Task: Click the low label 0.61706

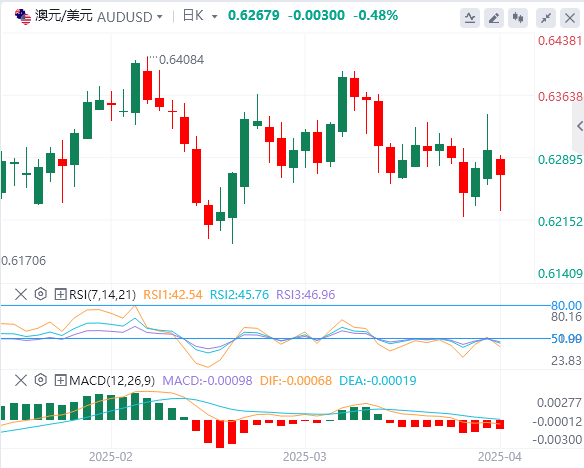Action: pyautogui.click(x=23, y=261)
